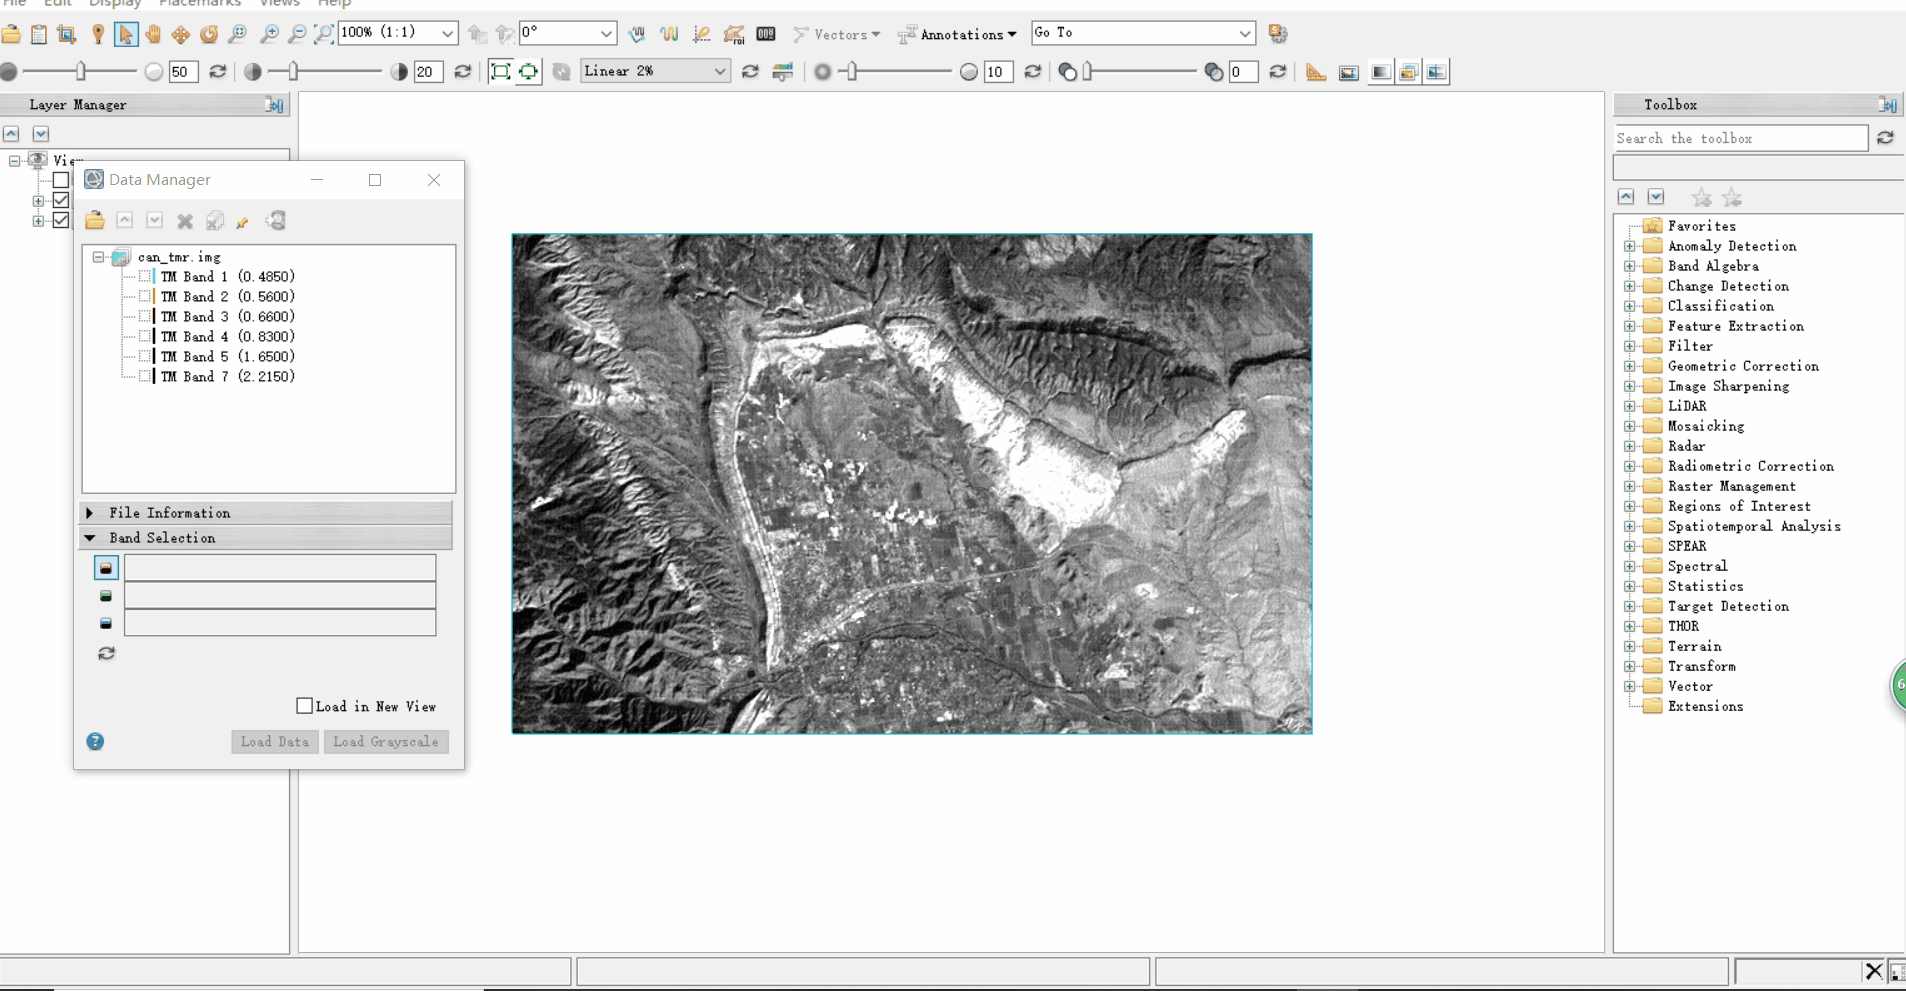The height and width of the screenshot is (991, 1906).
Task: Check the TM Band 2 (0.5600) checkbox
Action: (146, 297)
